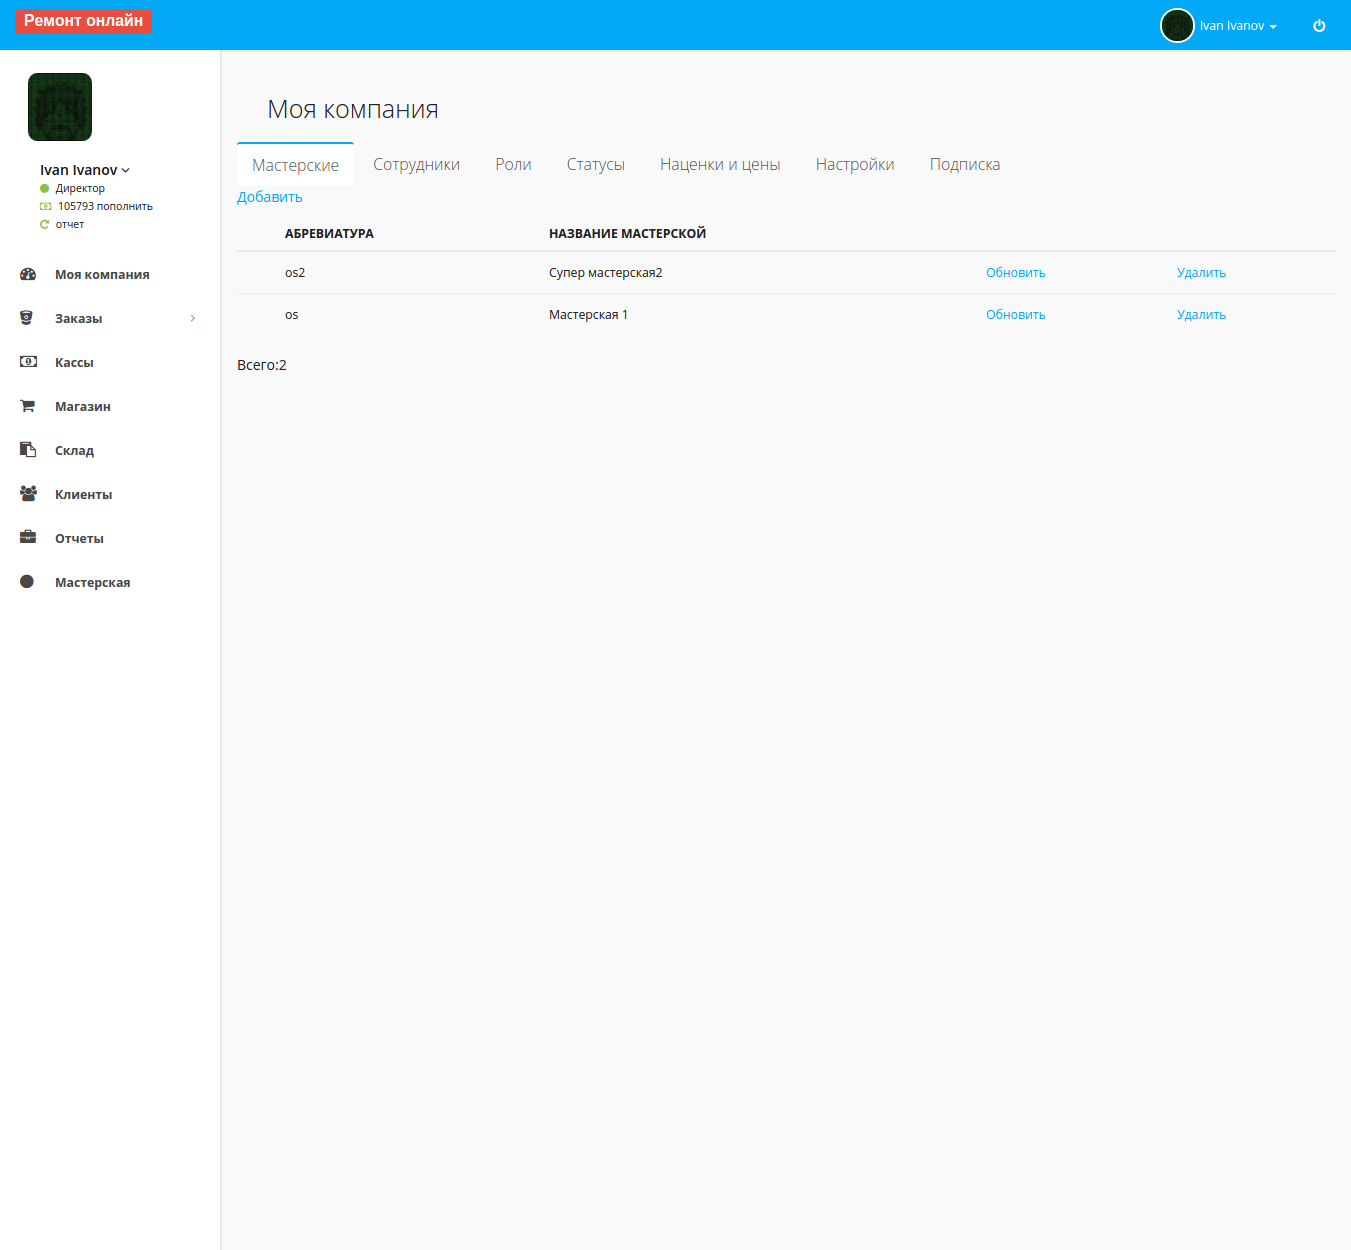The width and height of the screenshot is (1351, 1250).
Task: Click Обновить for the os2 workshop
Action: coord(1016,273)
